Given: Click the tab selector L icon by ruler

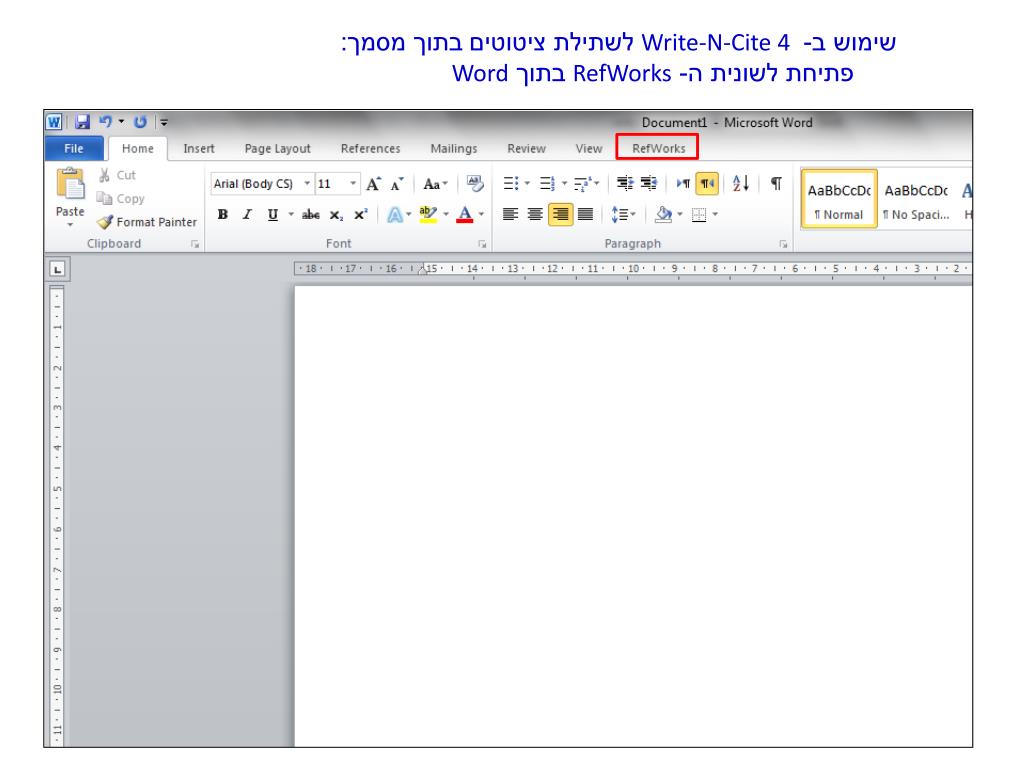Looking at the screenshot, I should [57, 269].
